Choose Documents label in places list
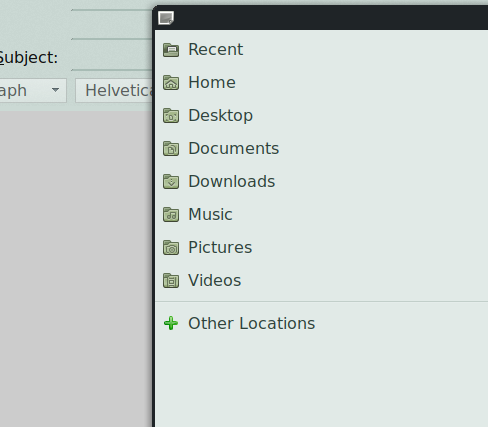 [x=233, y=149]
